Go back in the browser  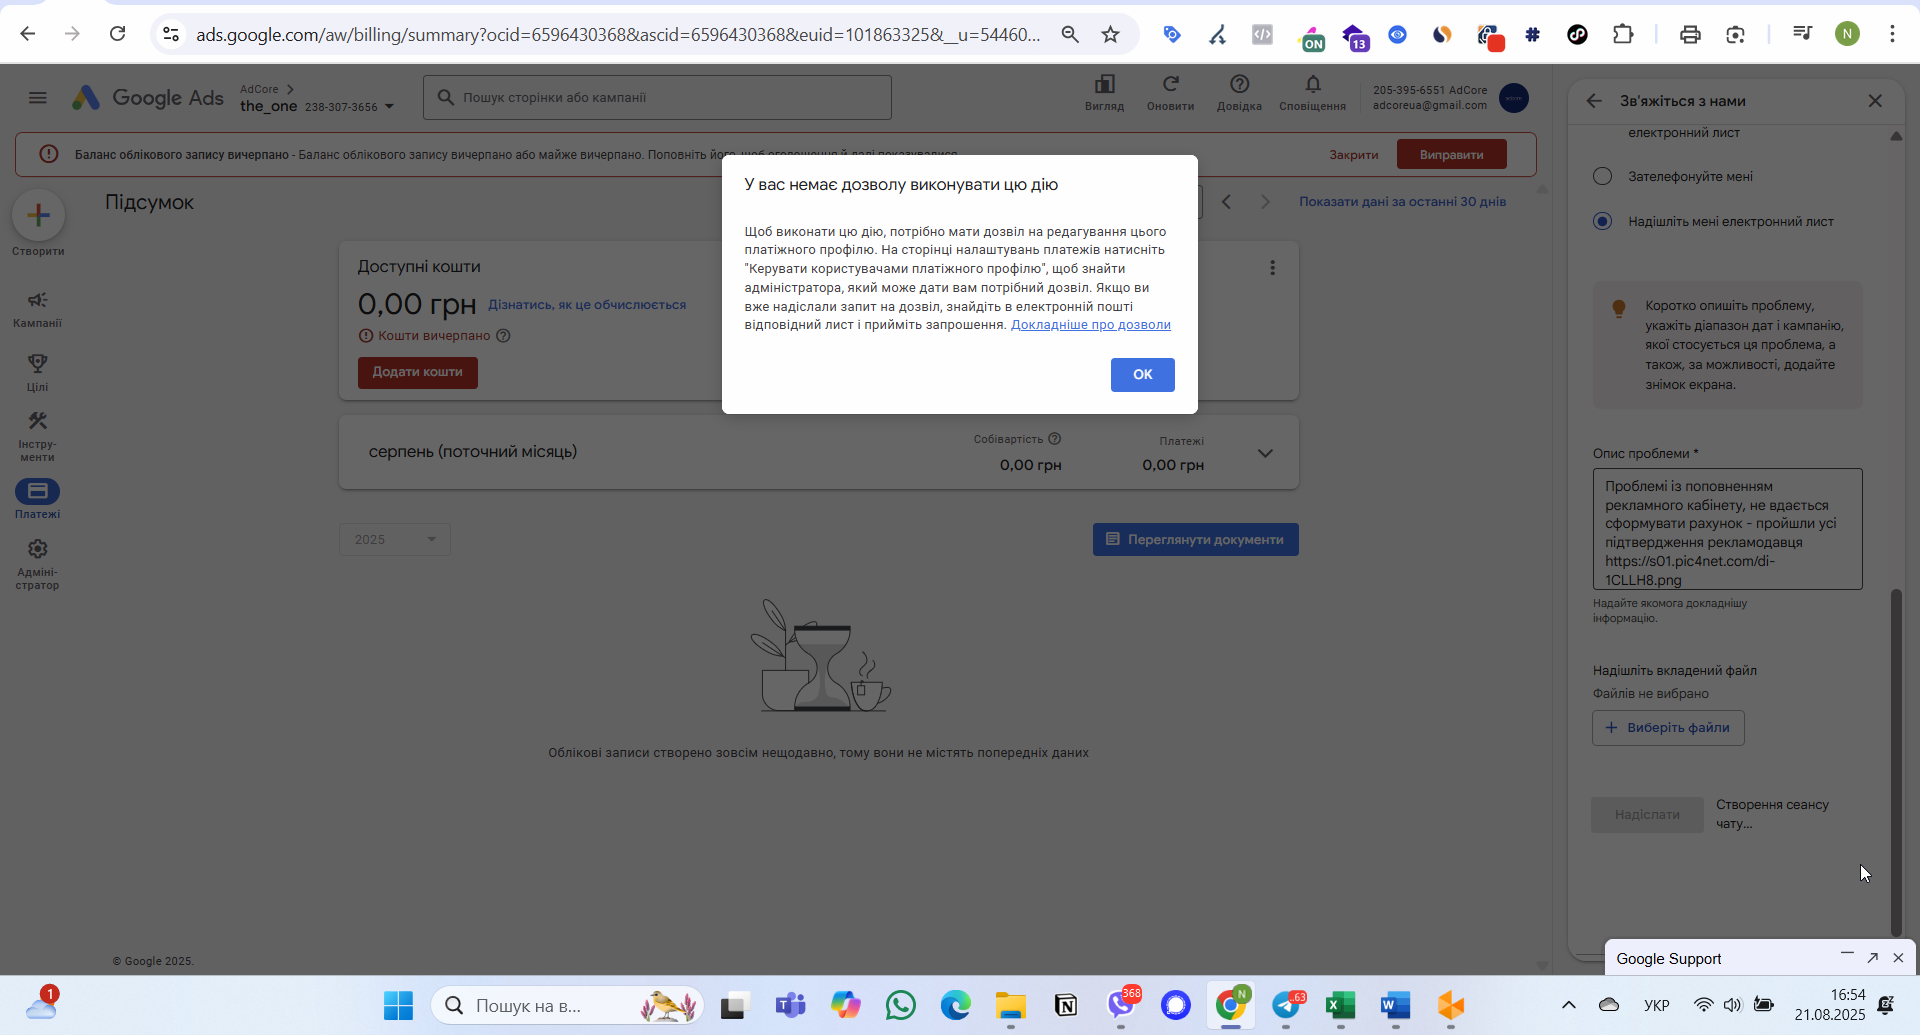pyautogui.click(x=28, y=34)
